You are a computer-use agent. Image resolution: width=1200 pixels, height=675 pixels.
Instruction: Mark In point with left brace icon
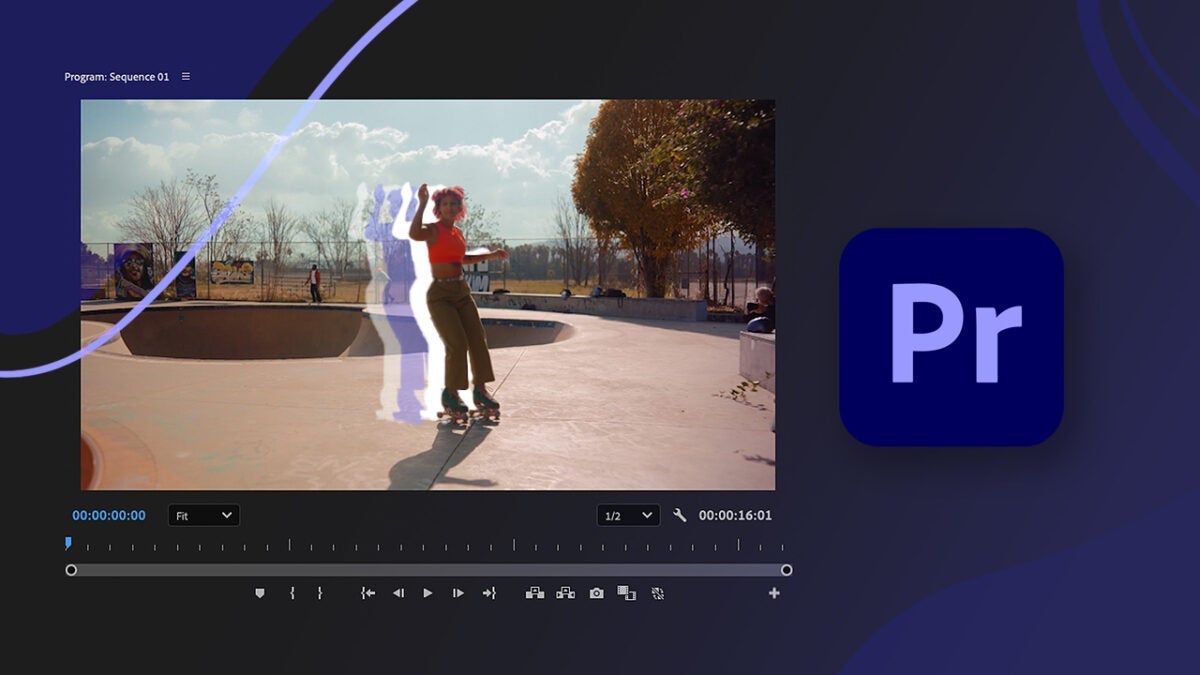[292, 593]
